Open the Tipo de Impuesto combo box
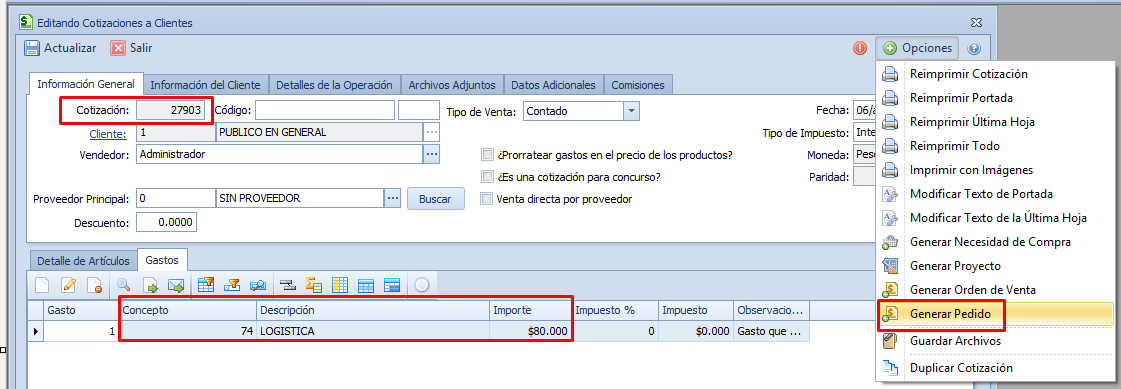 pyautogui.click(x=864, y=133)
